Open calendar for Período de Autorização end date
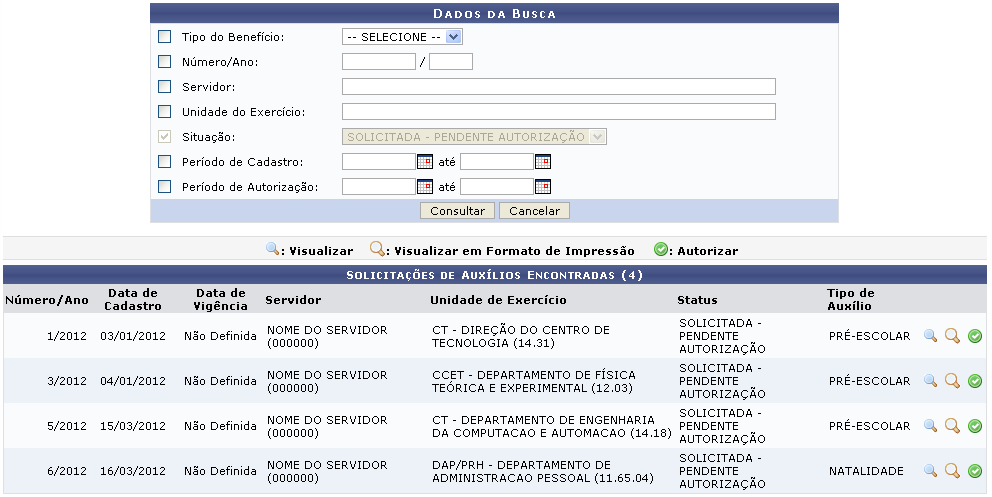 [543, 186]
